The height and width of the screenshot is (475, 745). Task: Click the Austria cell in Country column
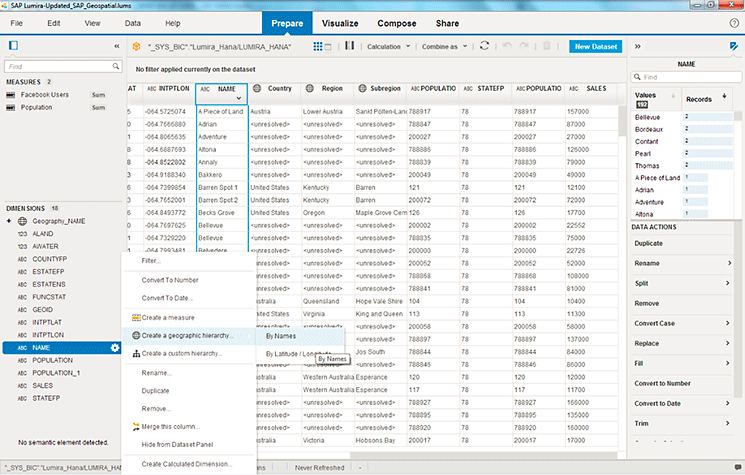tap(260, 112)
